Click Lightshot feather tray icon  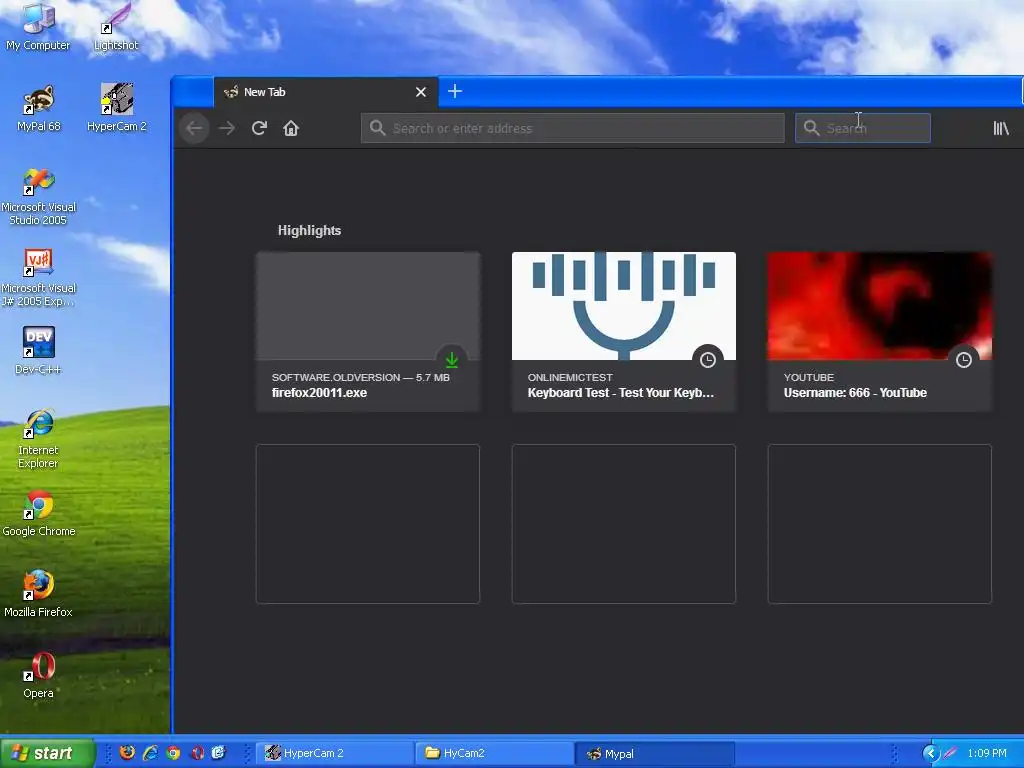pyautogui.click(x=950, y=753)
